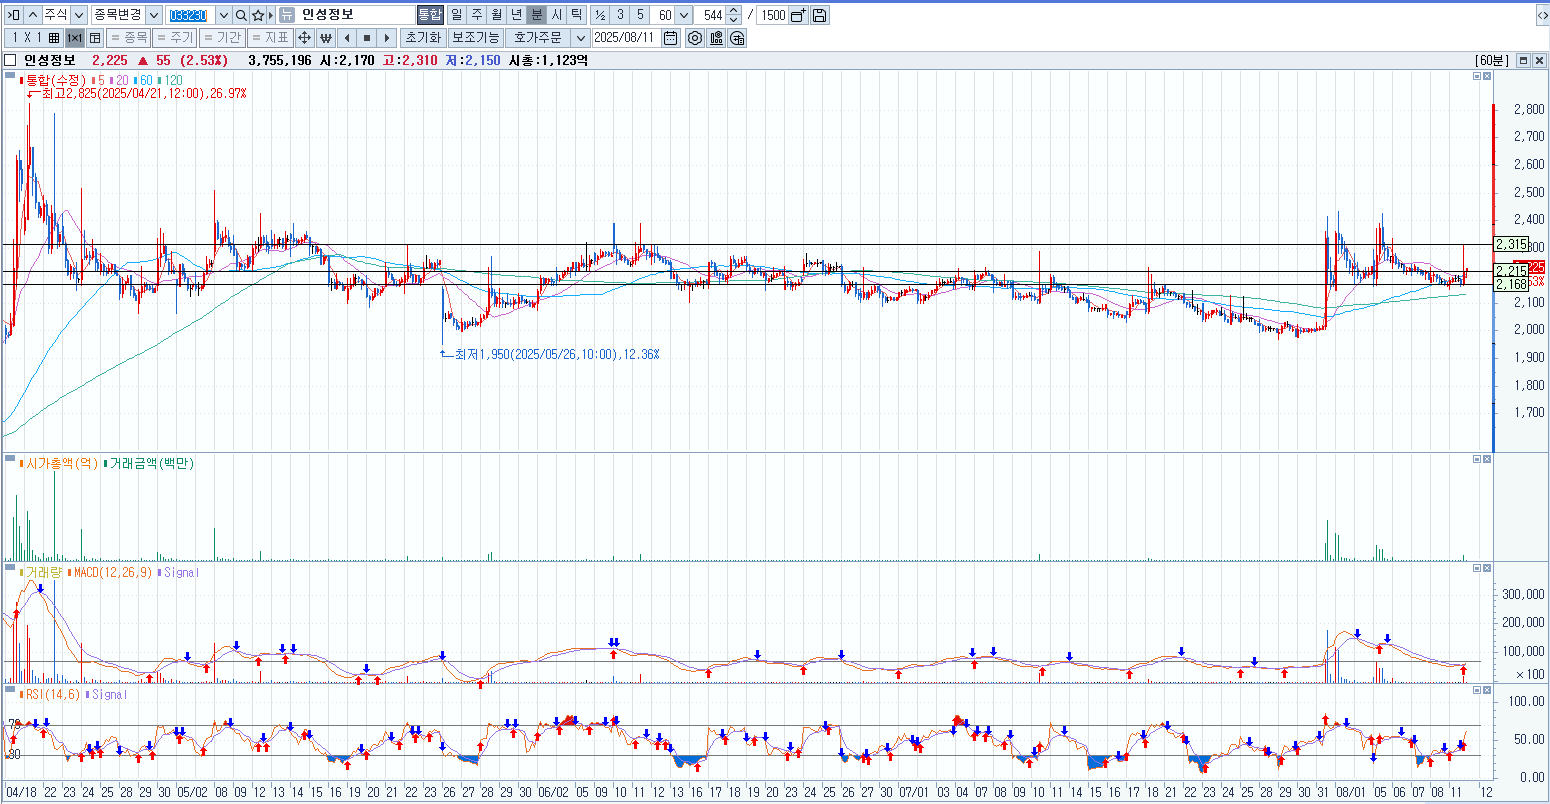1550x804 pixels.
Task: Open the calendar date picker icon
Action: tap(670, 38)
